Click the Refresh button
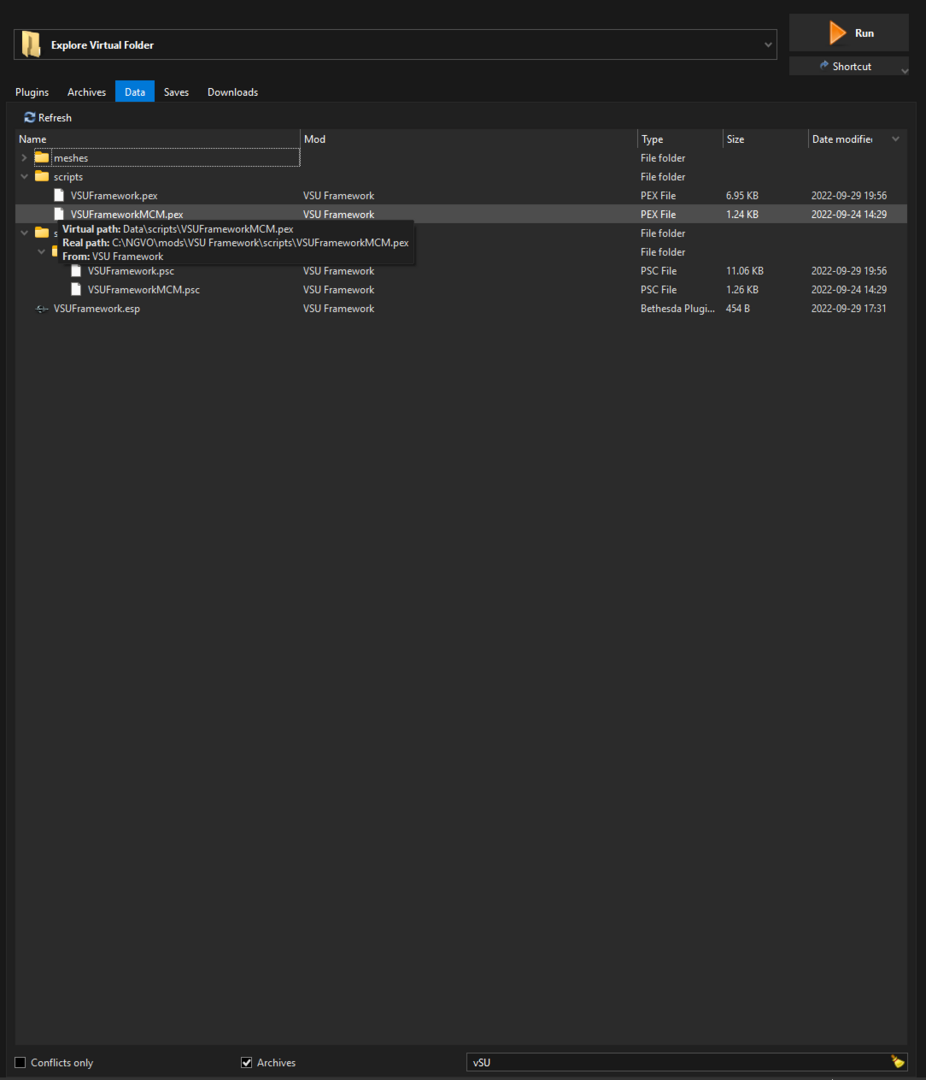This screenshot has height=1080, width=926. coord(48,118)
